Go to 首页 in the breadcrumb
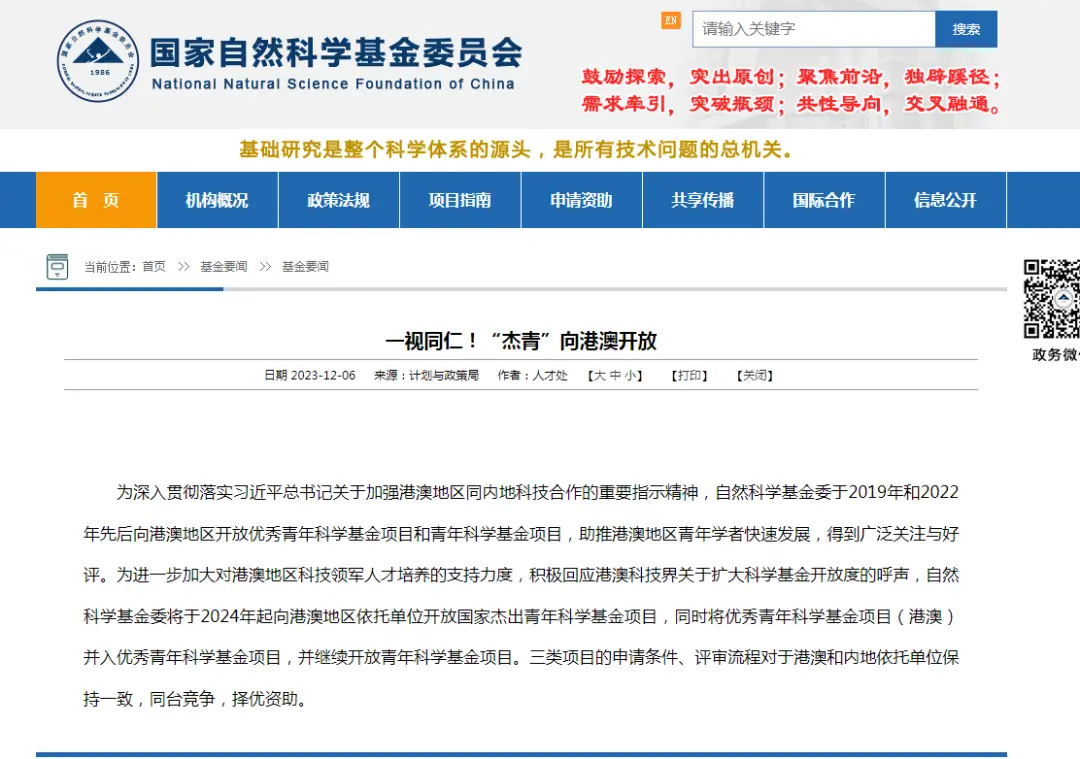Viewport: 1080px width, 759px height. (154, 267)
